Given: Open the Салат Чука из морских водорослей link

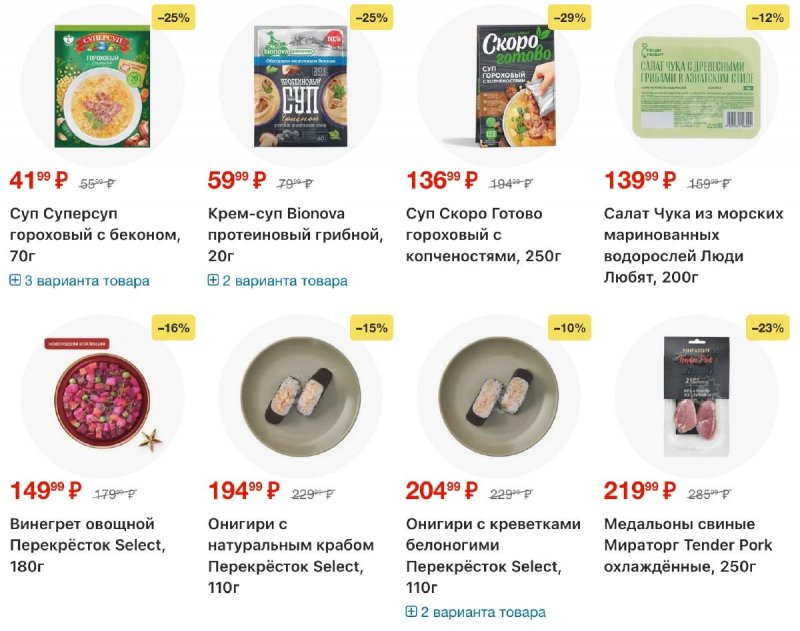Looking at the screenshot, I should (x=688, y=235).
